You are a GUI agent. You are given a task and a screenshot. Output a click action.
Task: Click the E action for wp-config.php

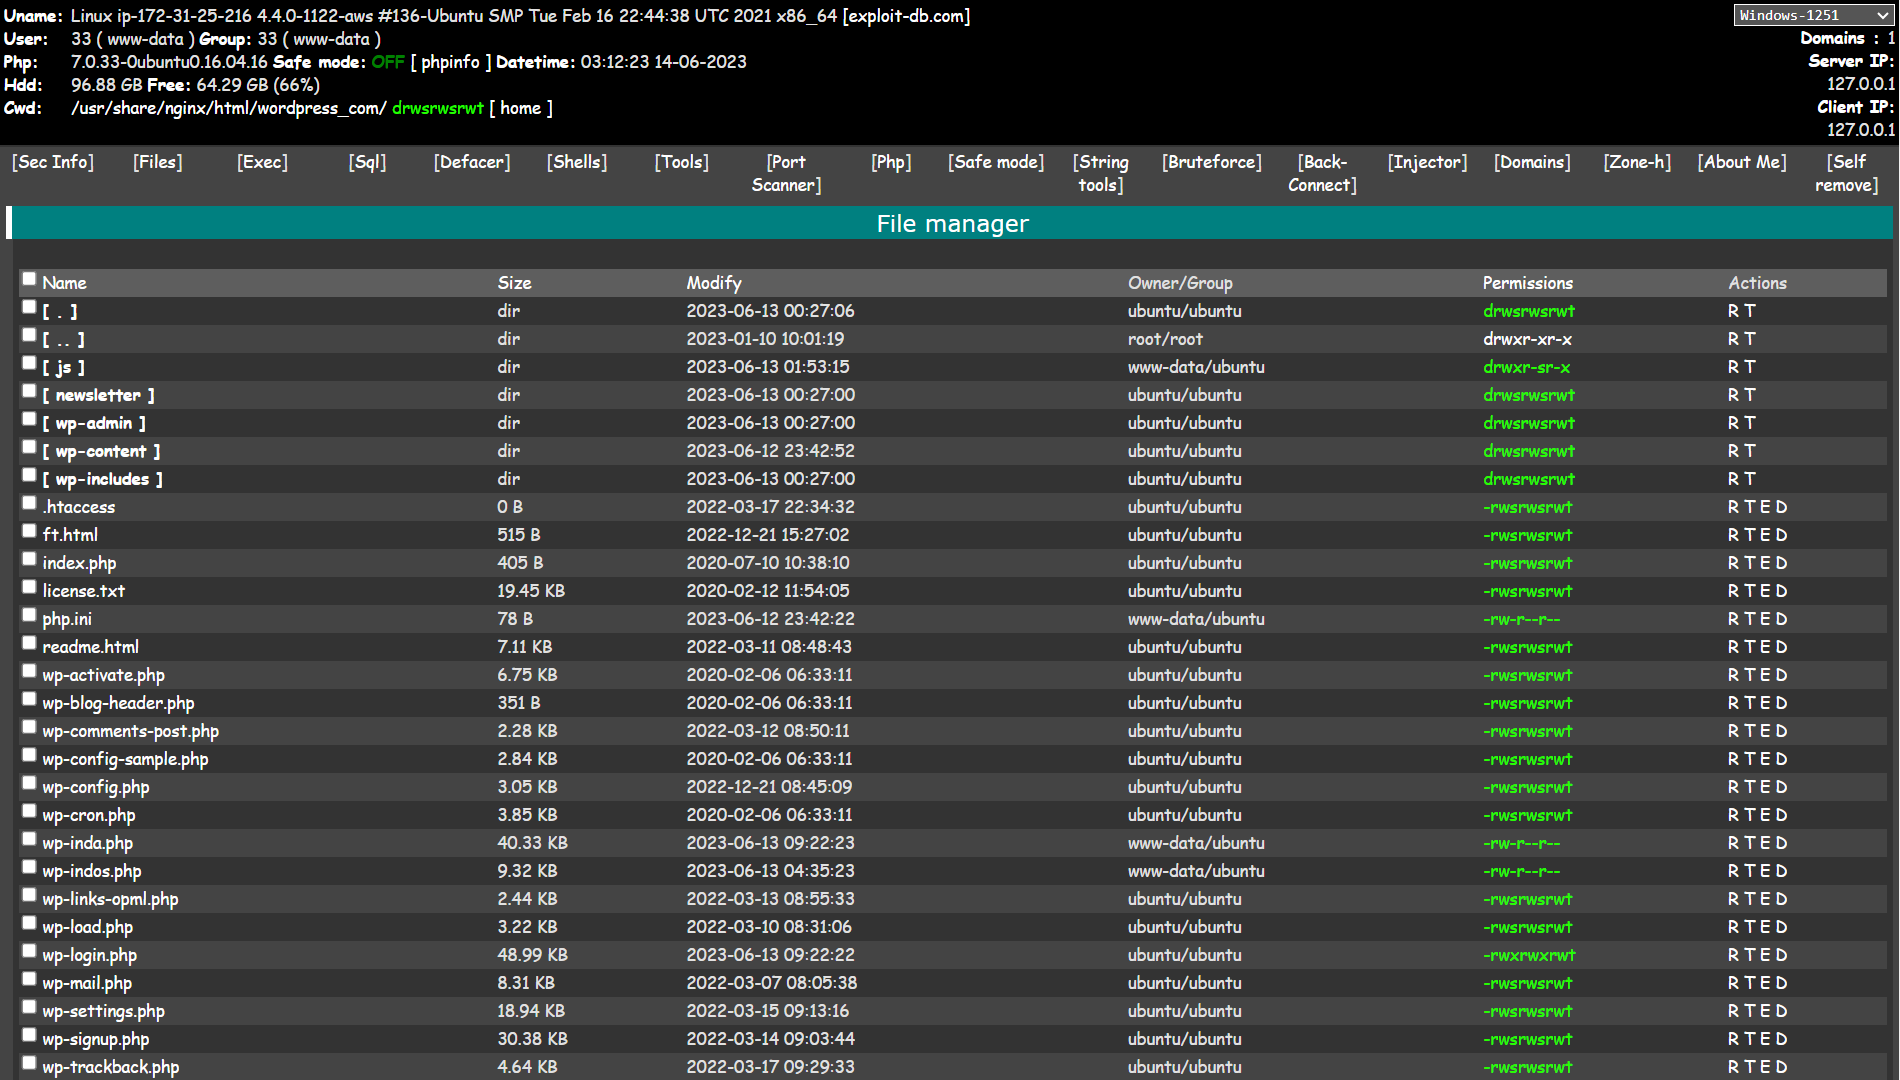[1765, 787]
